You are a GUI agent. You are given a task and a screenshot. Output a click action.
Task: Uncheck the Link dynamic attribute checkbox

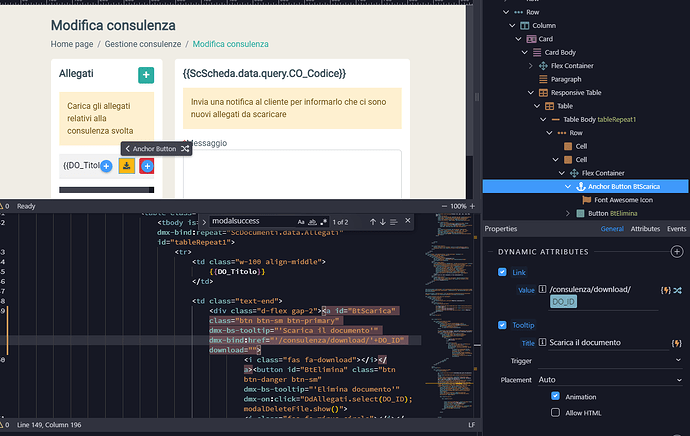502,272
